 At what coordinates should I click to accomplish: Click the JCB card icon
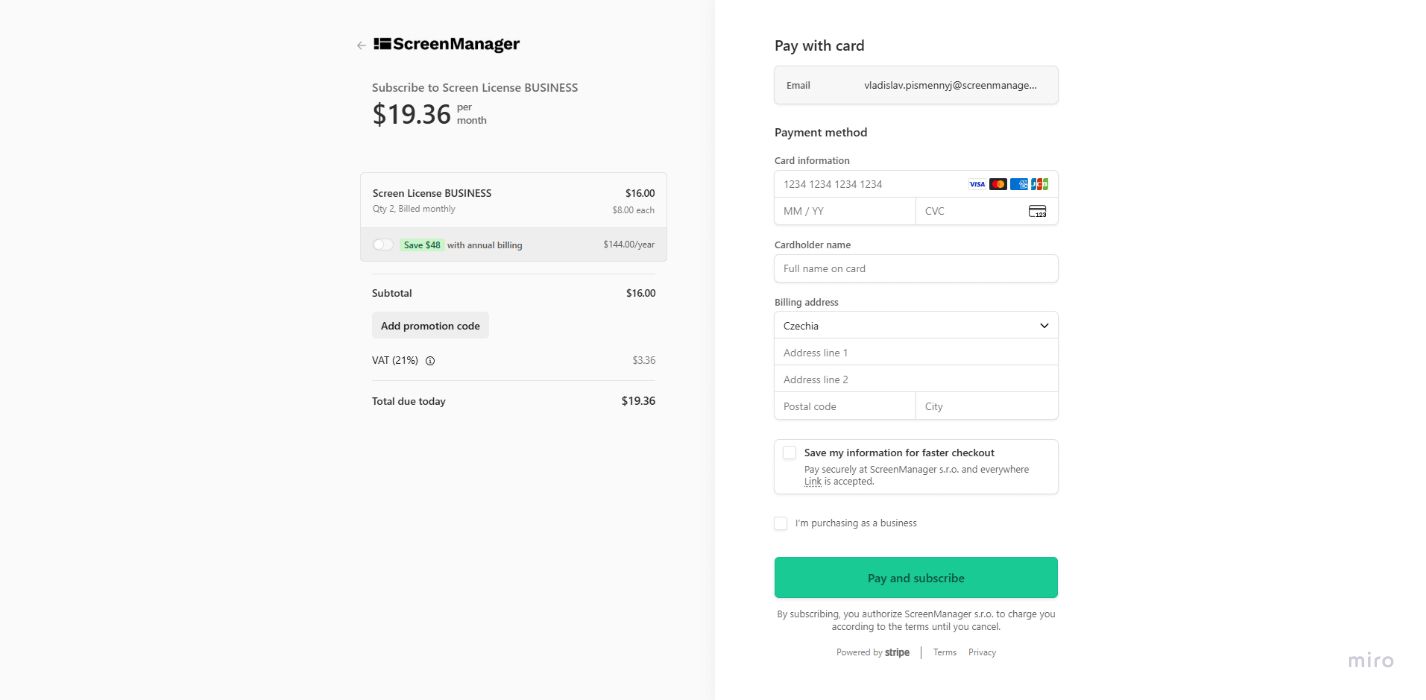(1040, 184)
